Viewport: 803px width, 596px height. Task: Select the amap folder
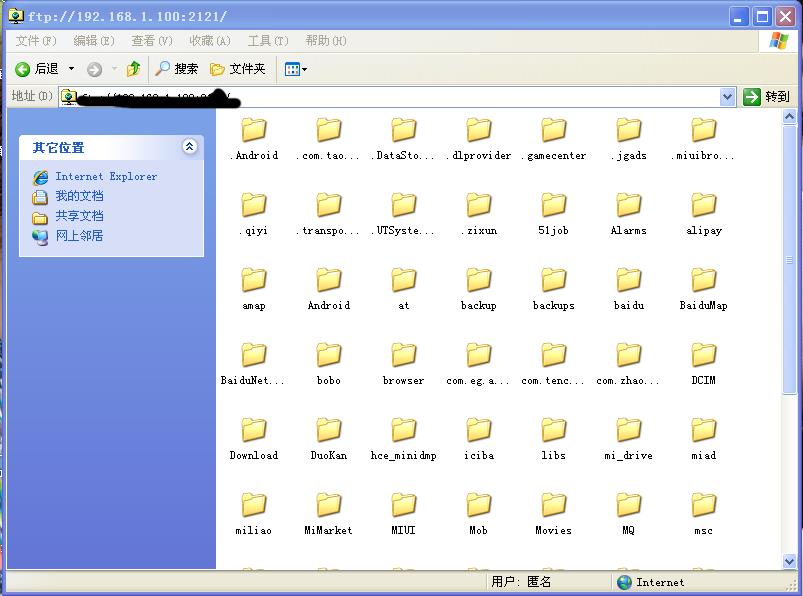pyautogui.click(x=254, y=289)
